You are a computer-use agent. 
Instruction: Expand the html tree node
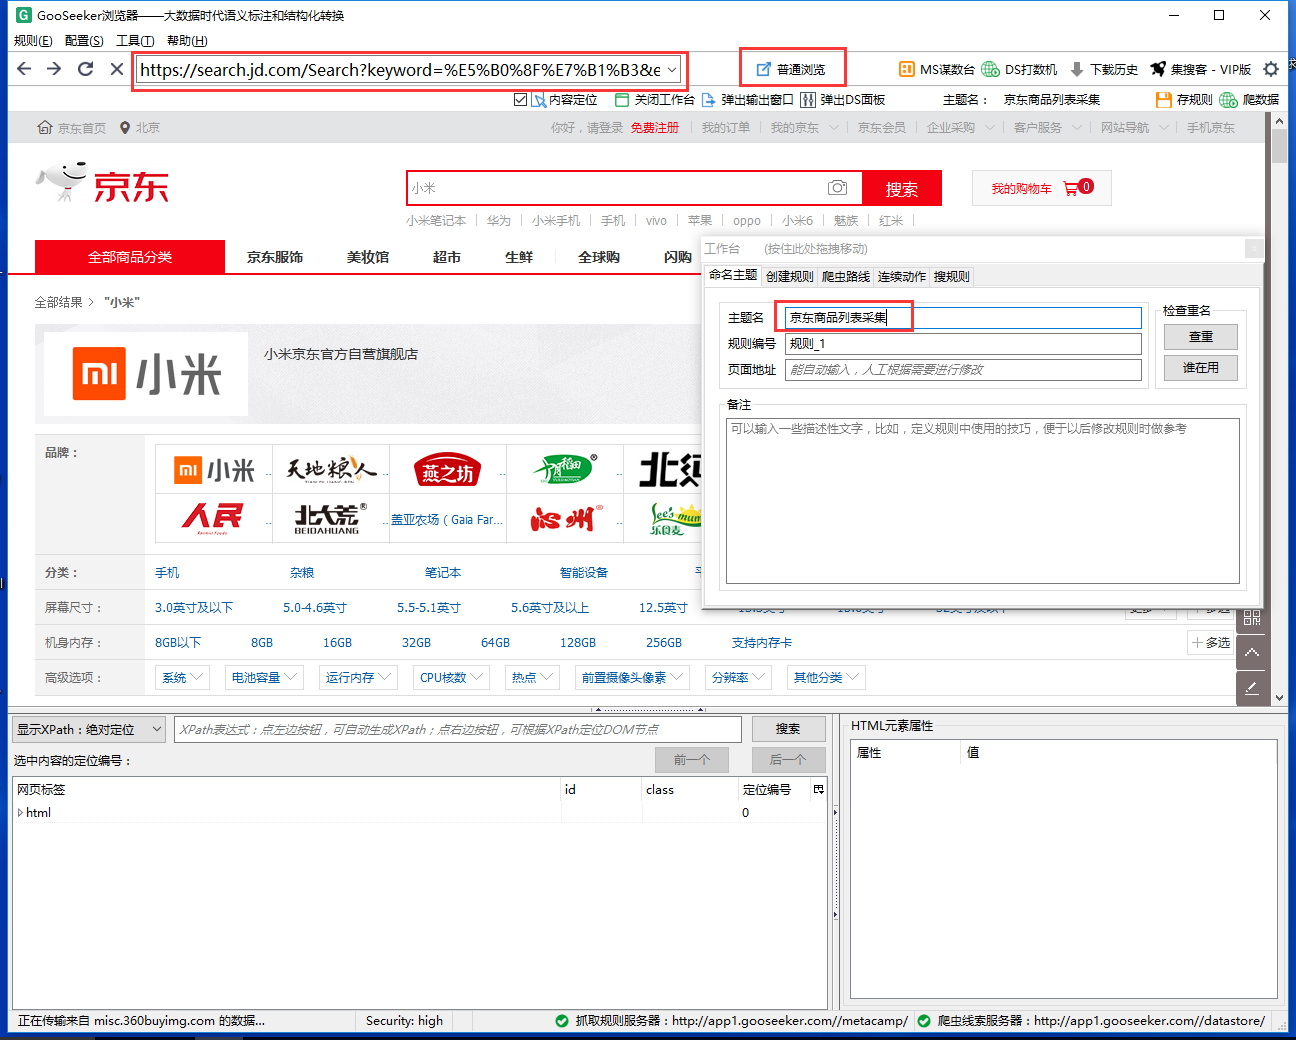(20, 812)
